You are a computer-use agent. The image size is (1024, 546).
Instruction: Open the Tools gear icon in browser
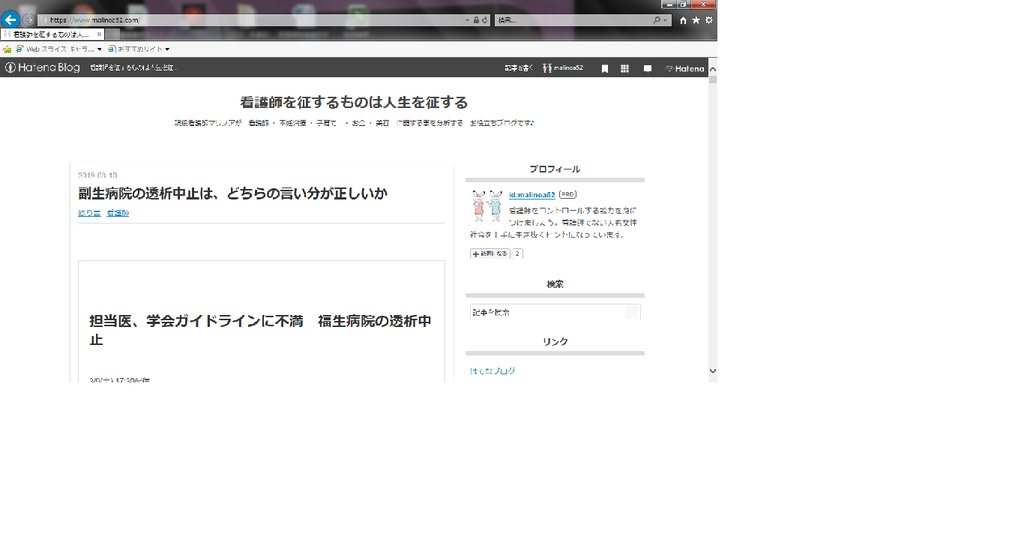point(709,20)
